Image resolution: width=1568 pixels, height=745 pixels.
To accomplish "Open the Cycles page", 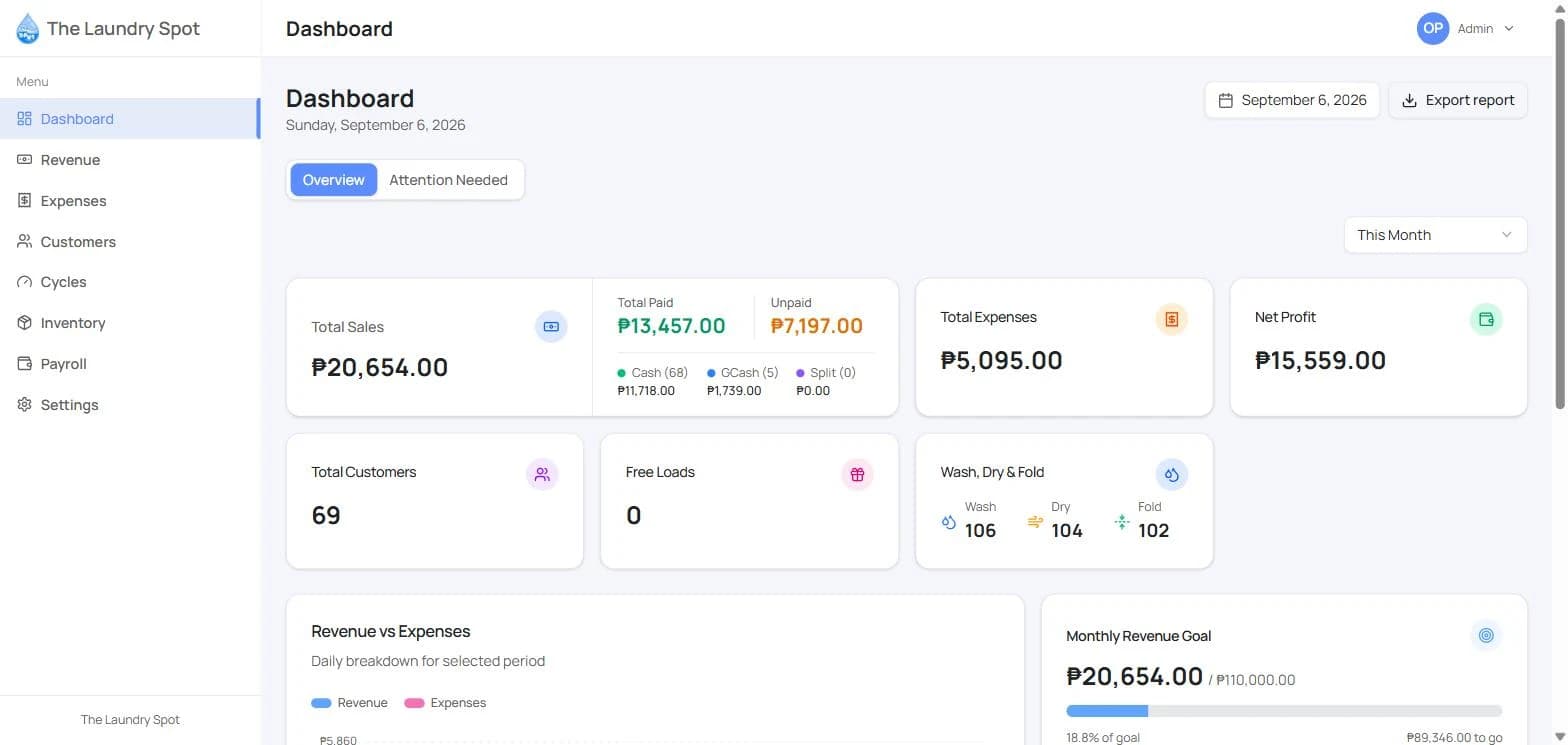I will coord(129,282).
